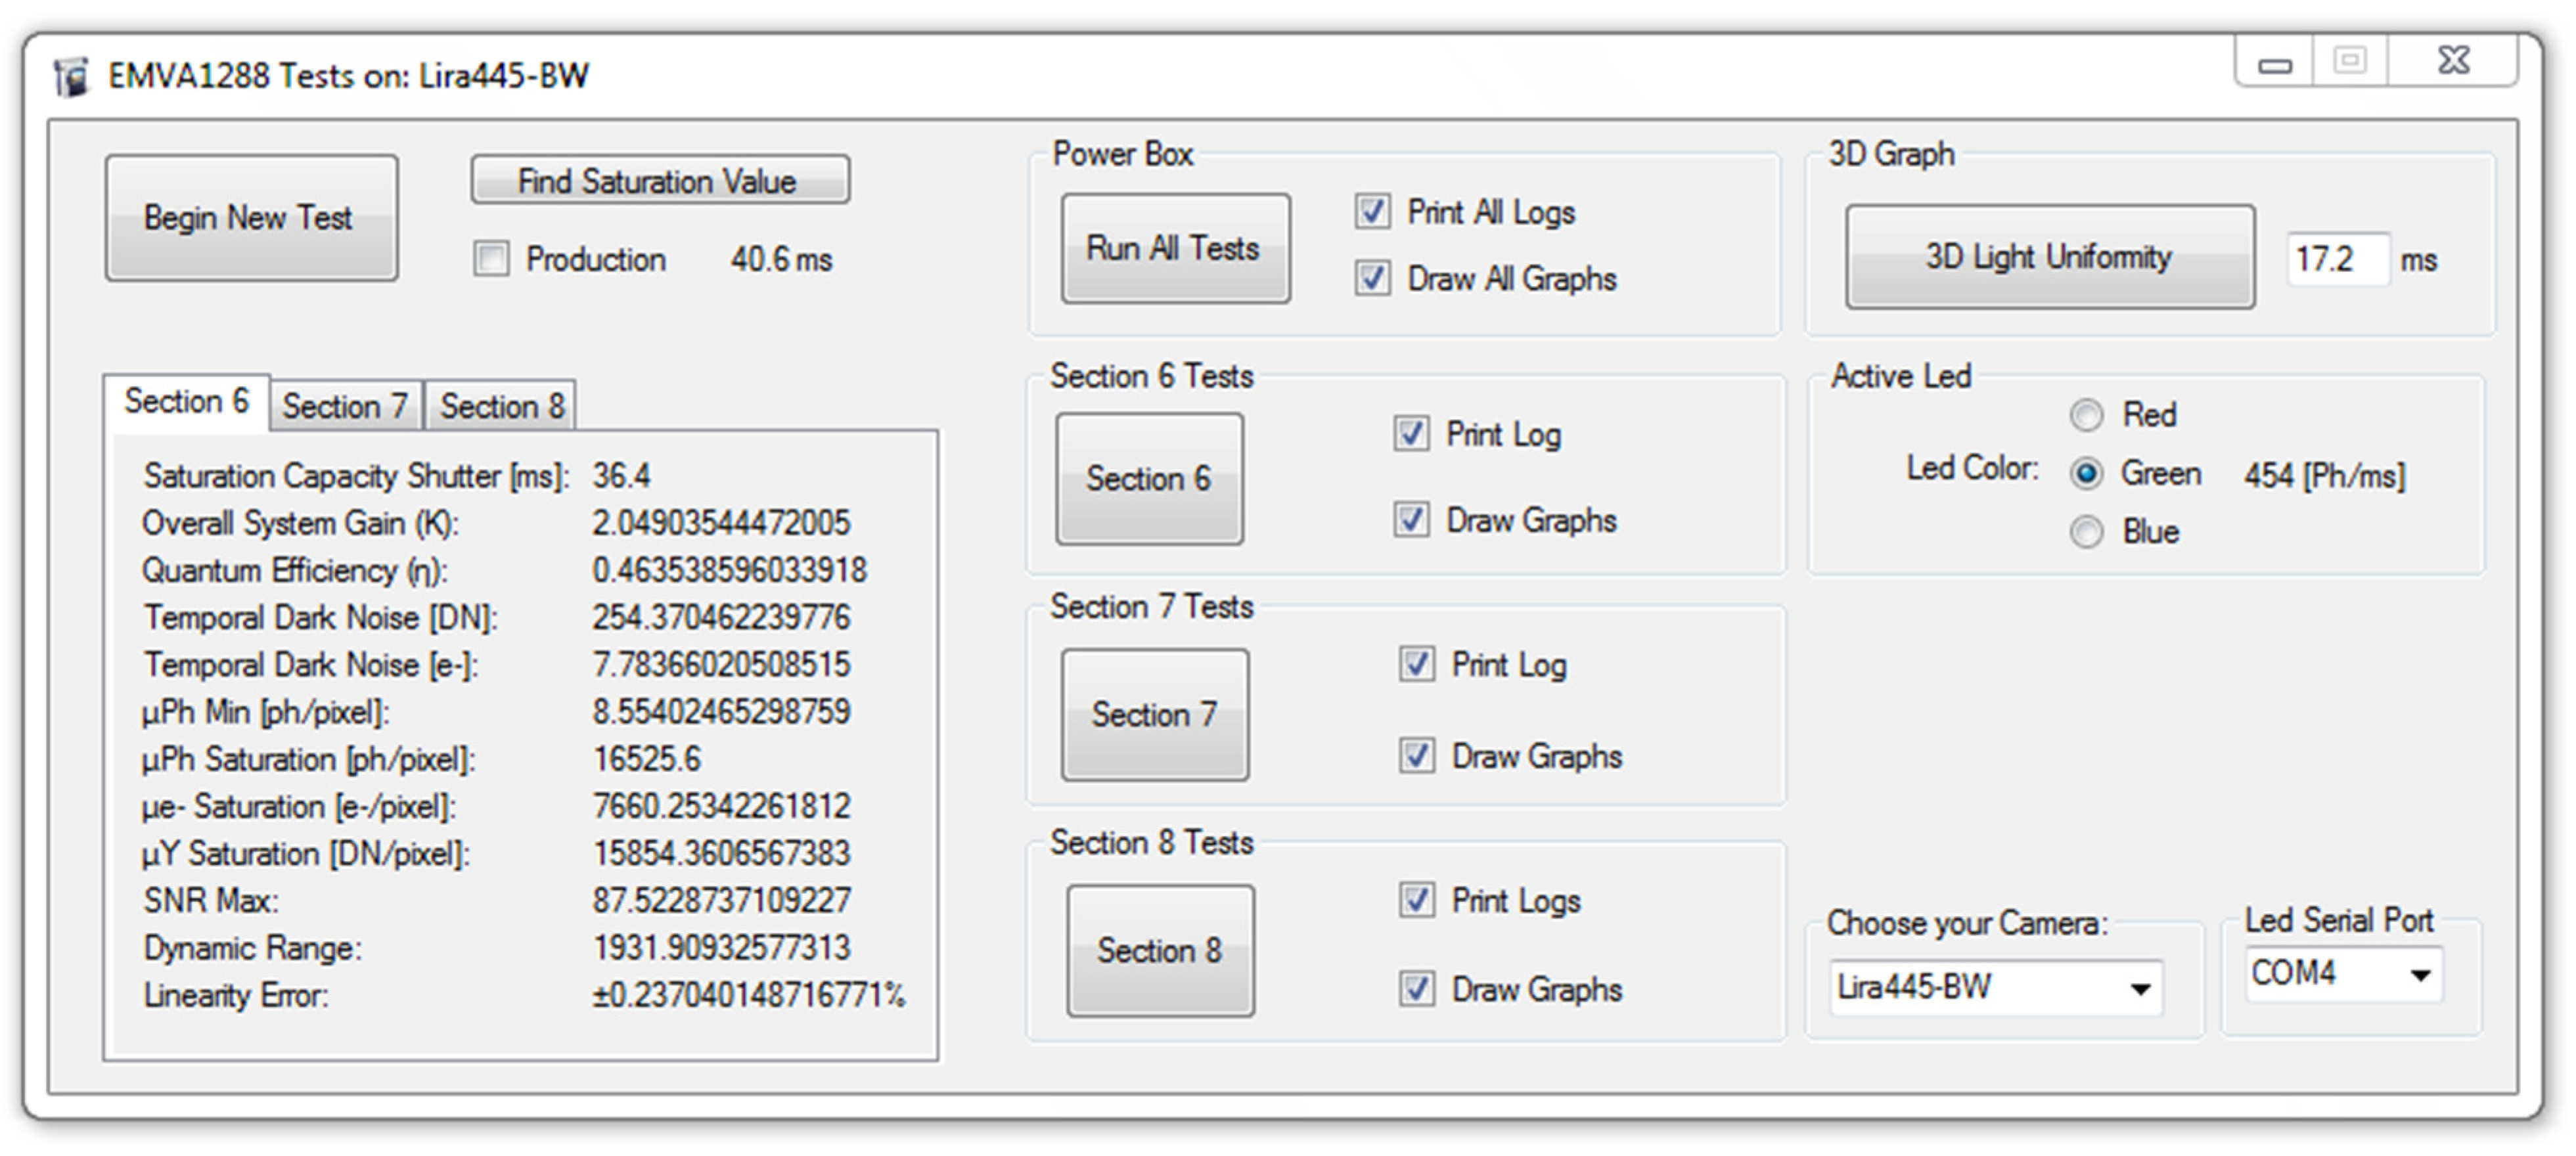Click the application icon in title bar
Viewport: 2576px width, 1156px height.
71,77
